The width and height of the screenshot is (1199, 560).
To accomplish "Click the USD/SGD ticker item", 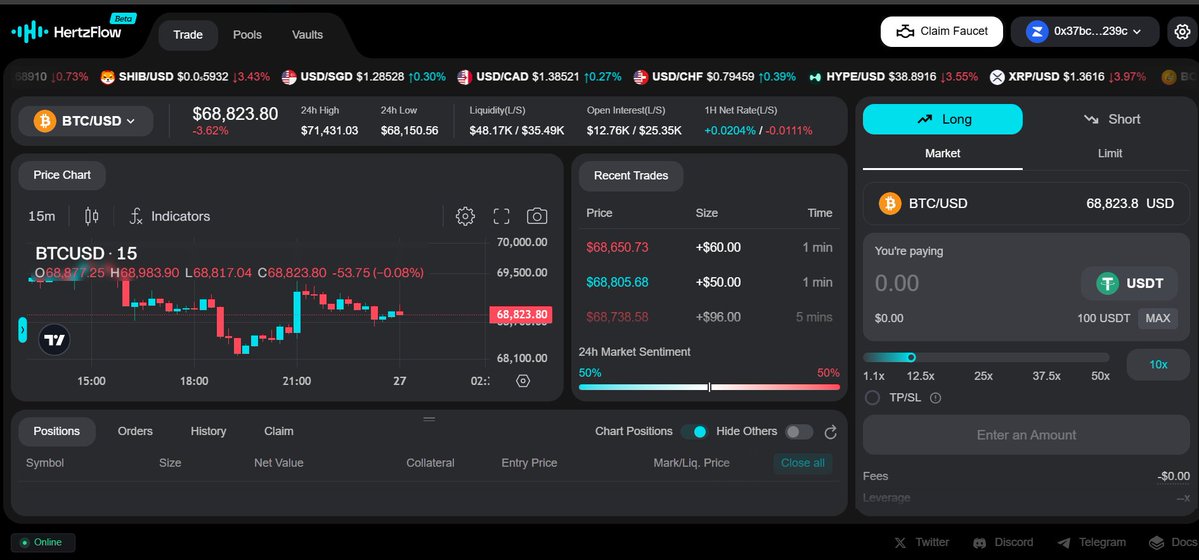I will pyautogui.click(x=363, y=77).
